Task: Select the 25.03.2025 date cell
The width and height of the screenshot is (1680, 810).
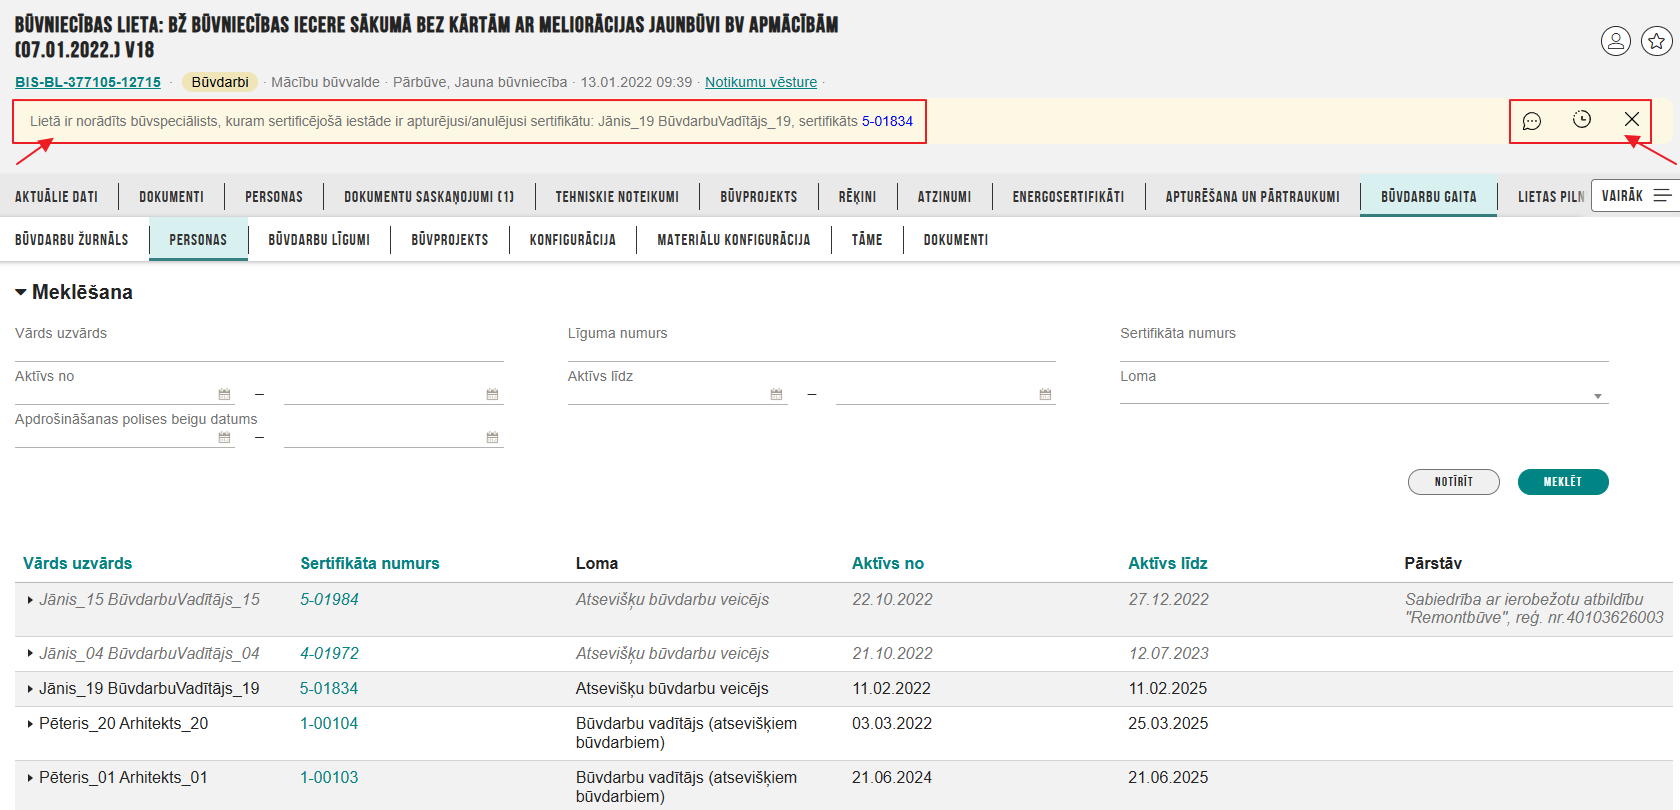Action: pyautogui.click(x=1168, y=724)
